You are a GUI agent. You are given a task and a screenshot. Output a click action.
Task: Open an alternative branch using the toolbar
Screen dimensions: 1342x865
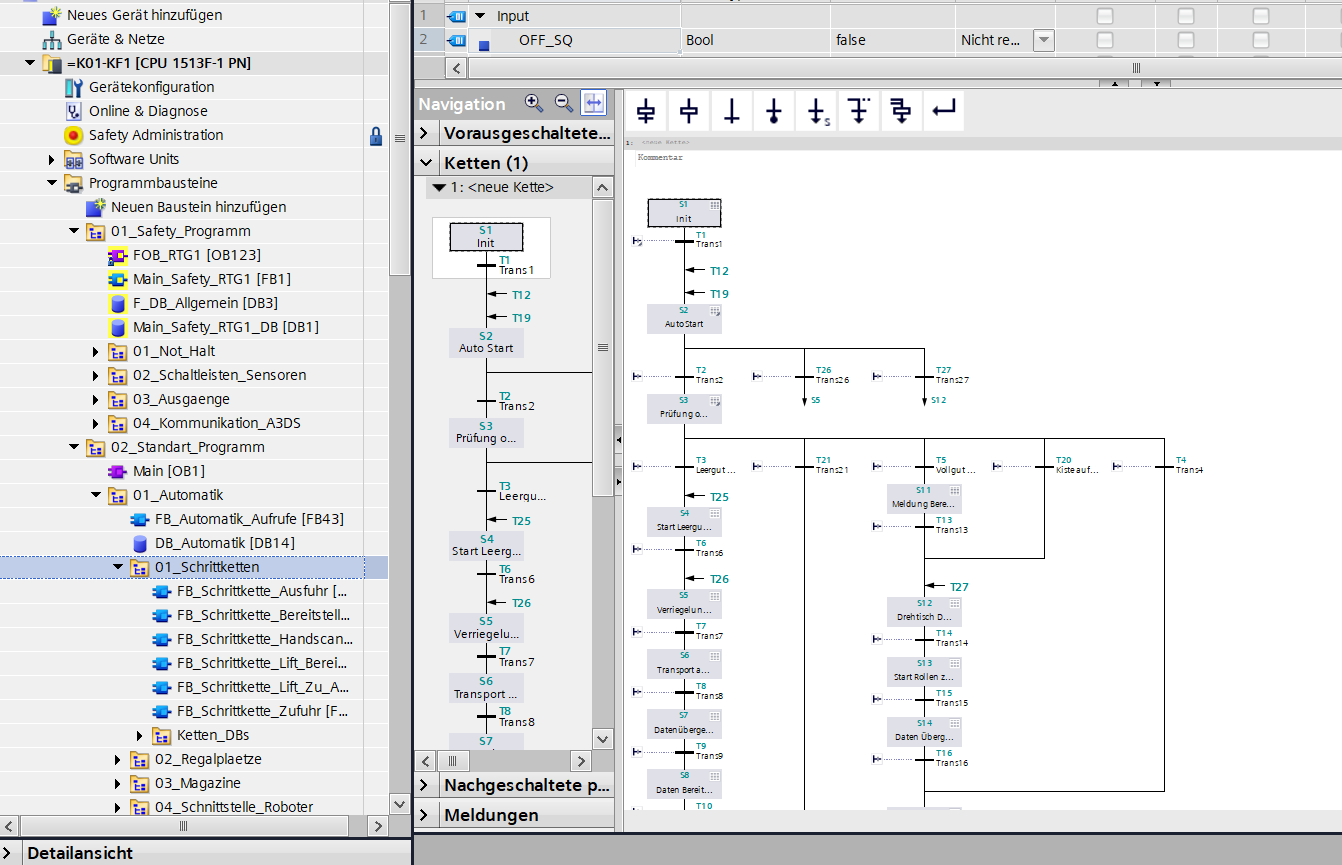pyautogui.click(x=858, y=111)
